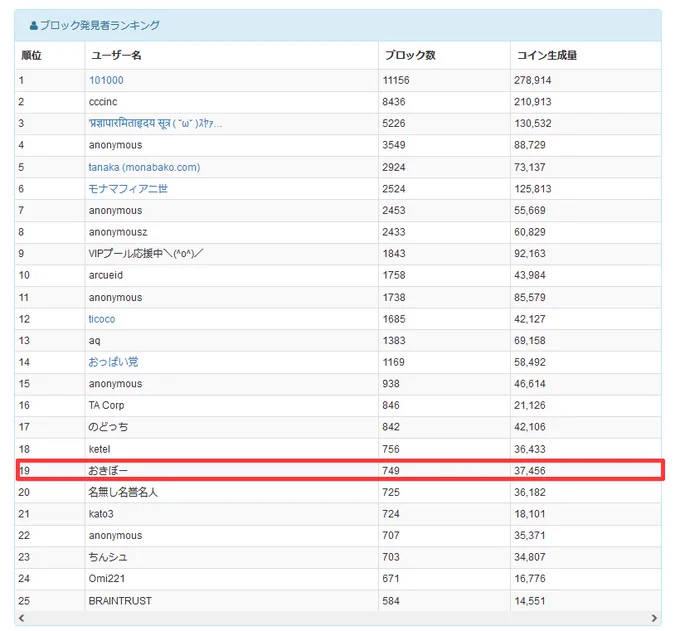The width and height of the screenshot is (680, 631).
Task: Open the おっぱい党 user link
Action: point(113,362)
